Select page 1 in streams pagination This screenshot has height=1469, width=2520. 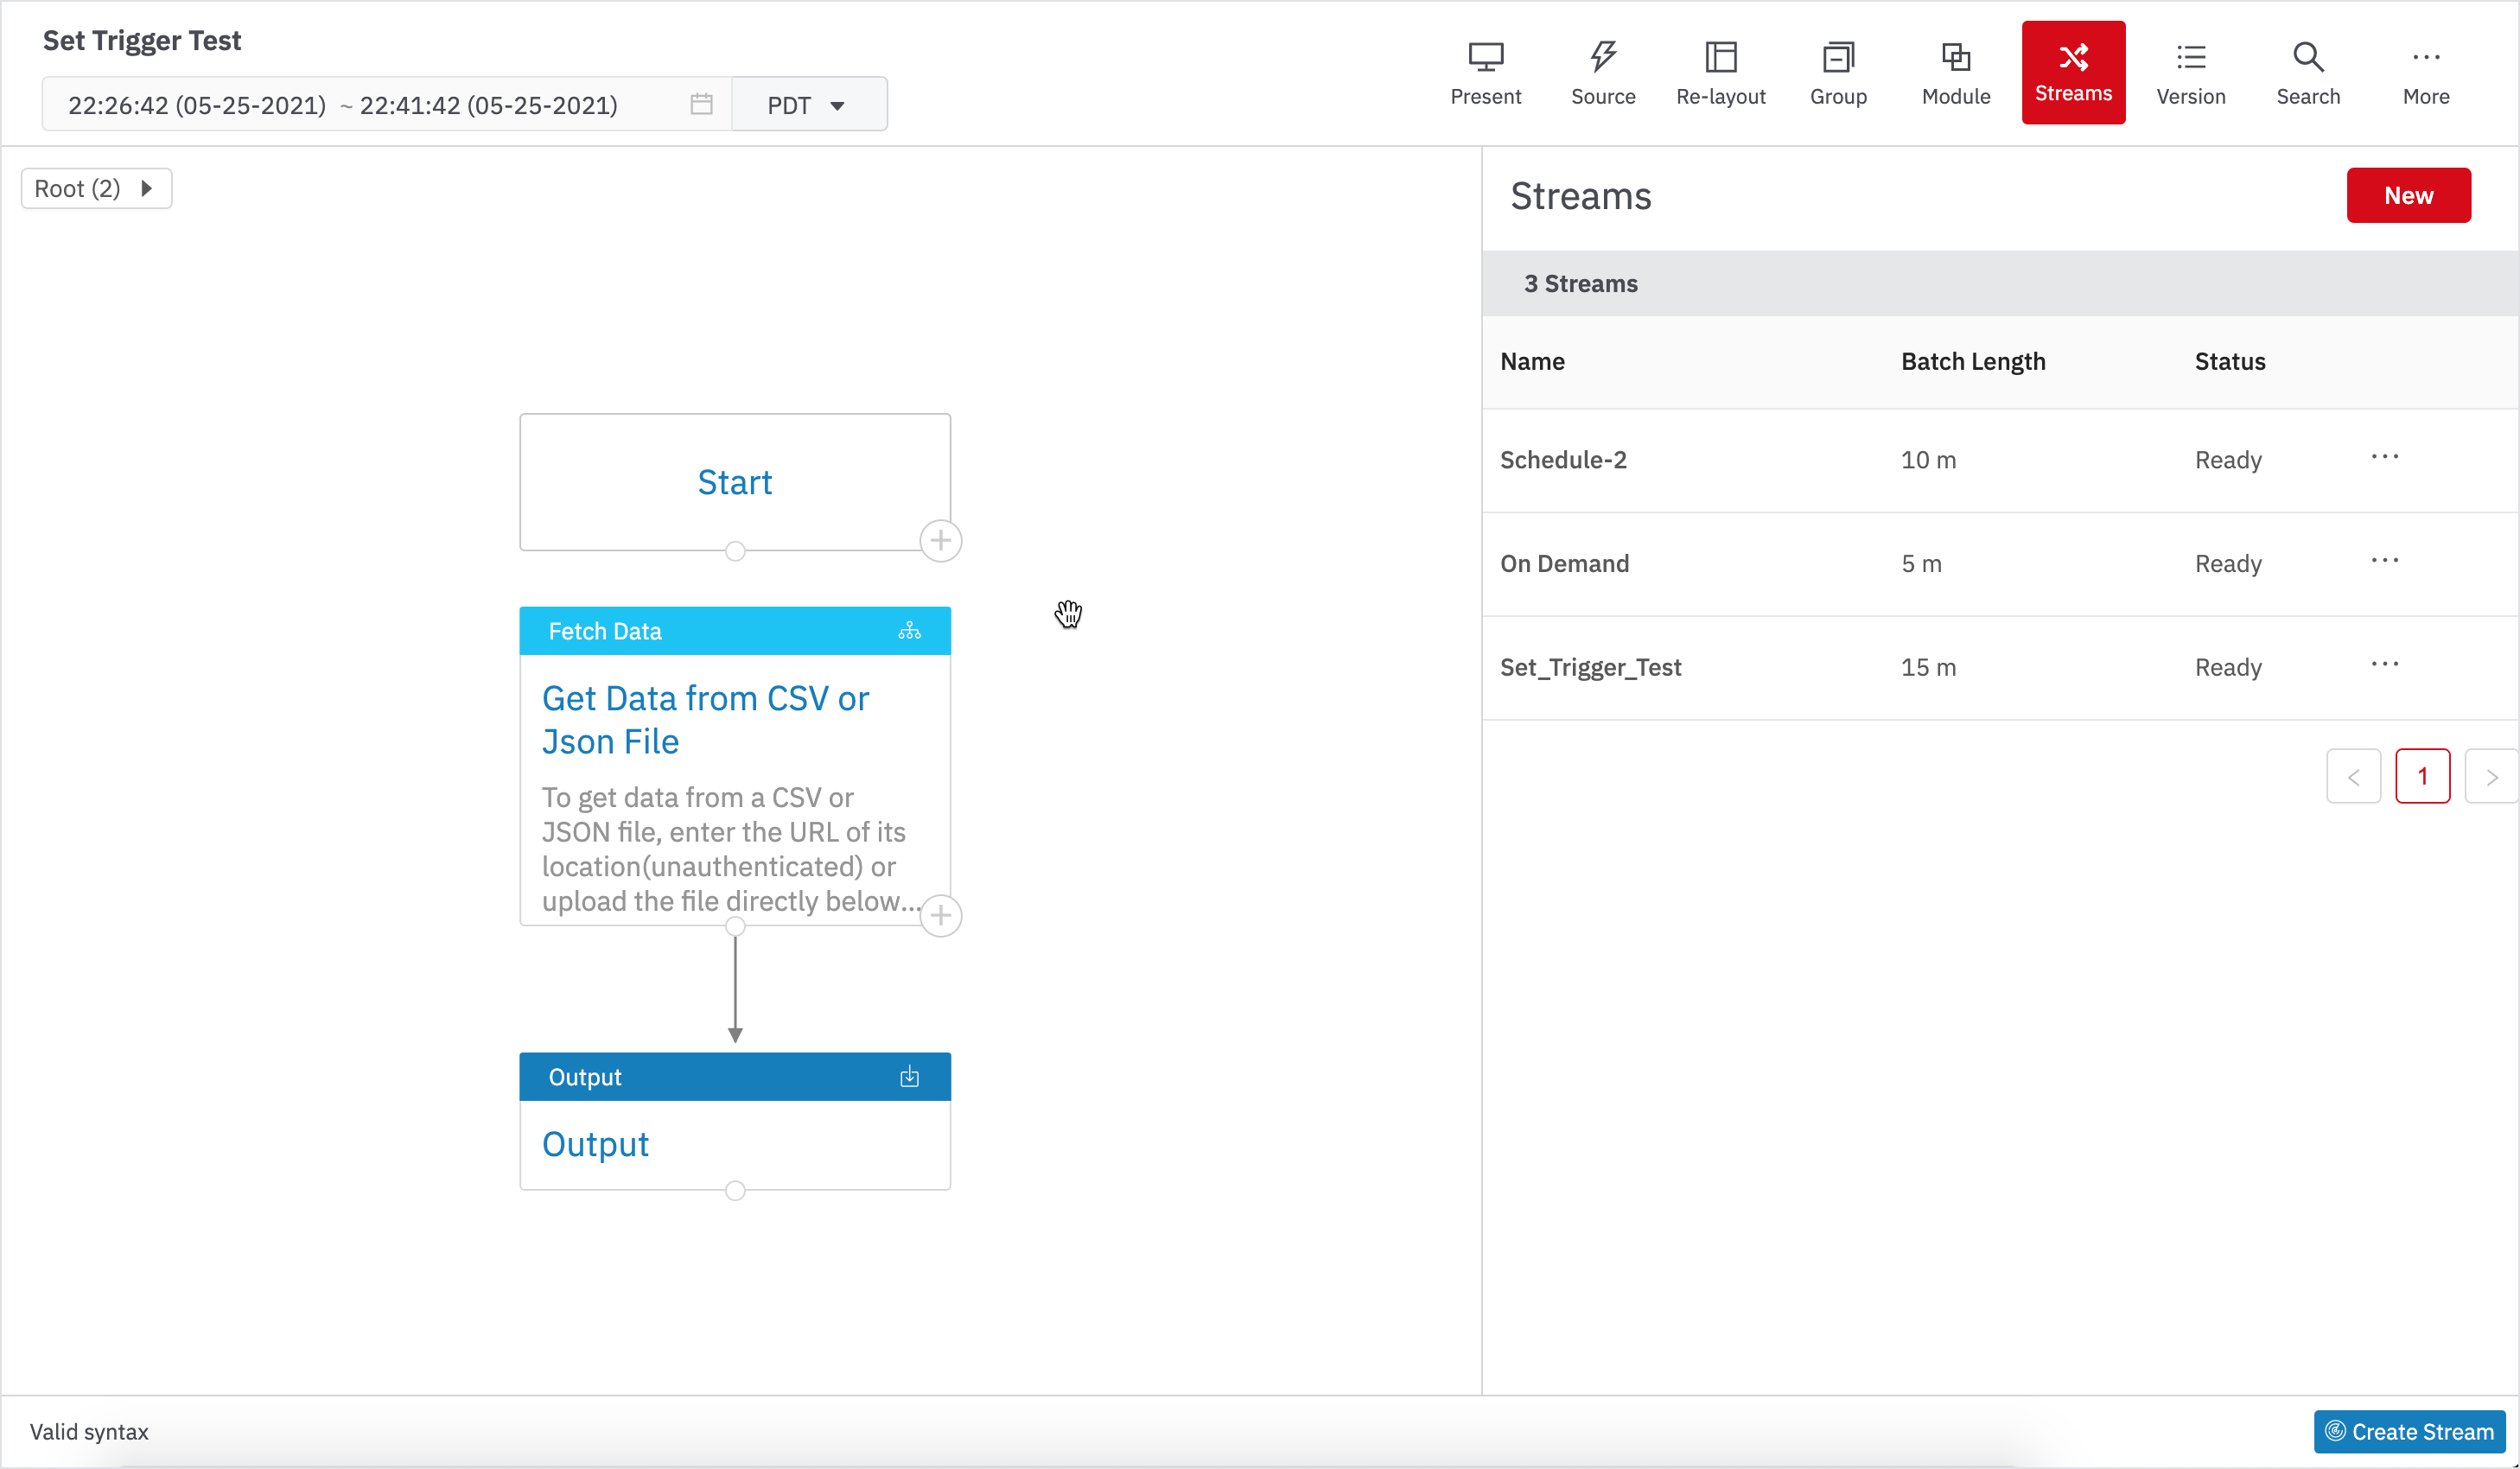click(2422, 776)
